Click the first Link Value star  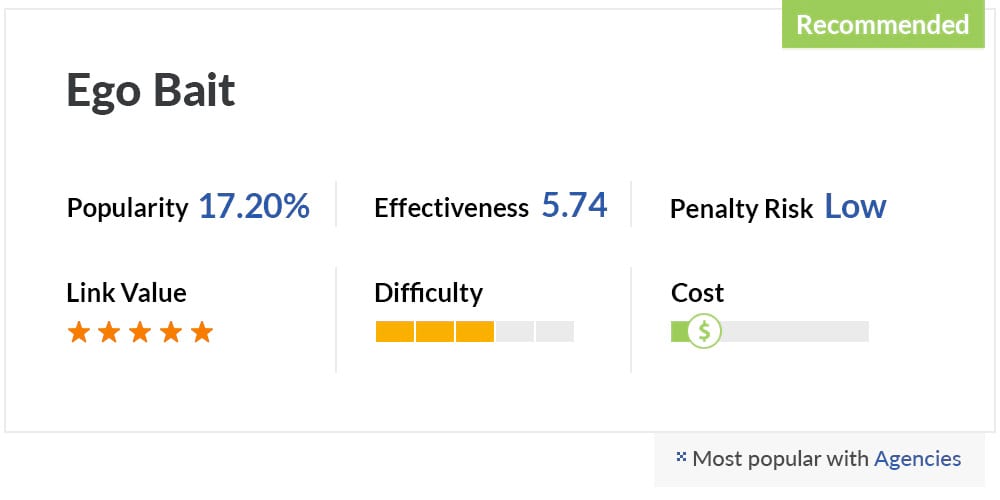[78, 332]
